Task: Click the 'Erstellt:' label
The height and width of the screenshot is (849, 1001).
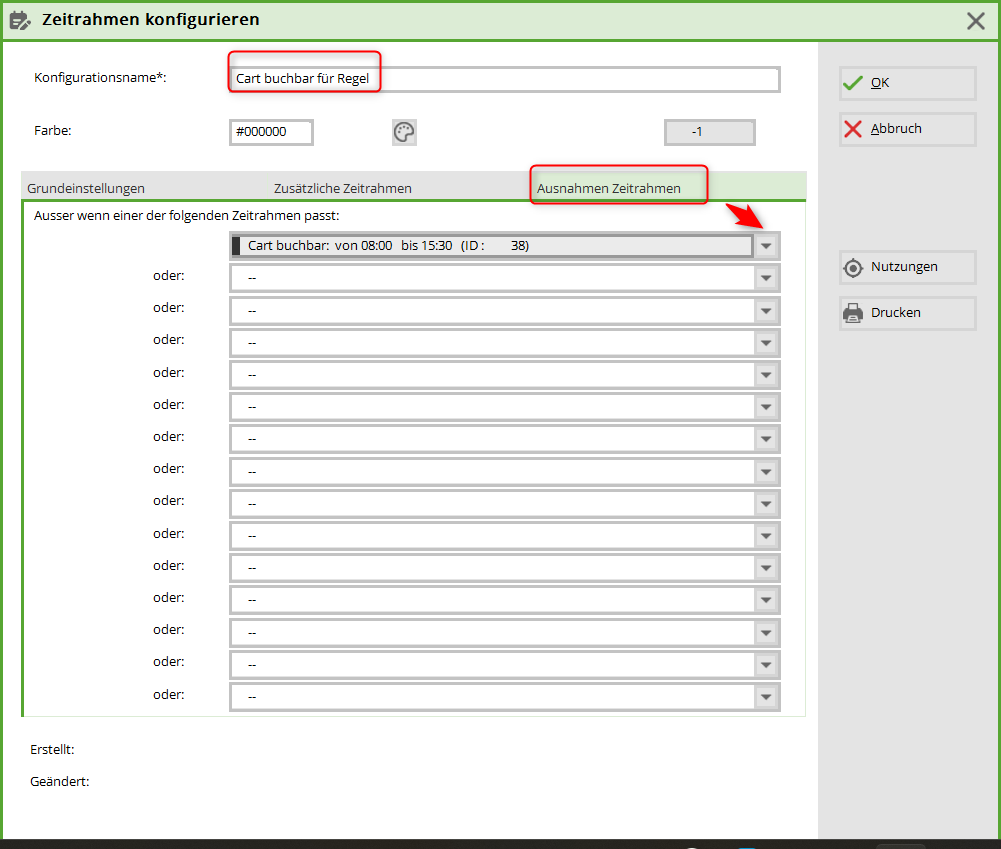Action: [x=52, y=749]
